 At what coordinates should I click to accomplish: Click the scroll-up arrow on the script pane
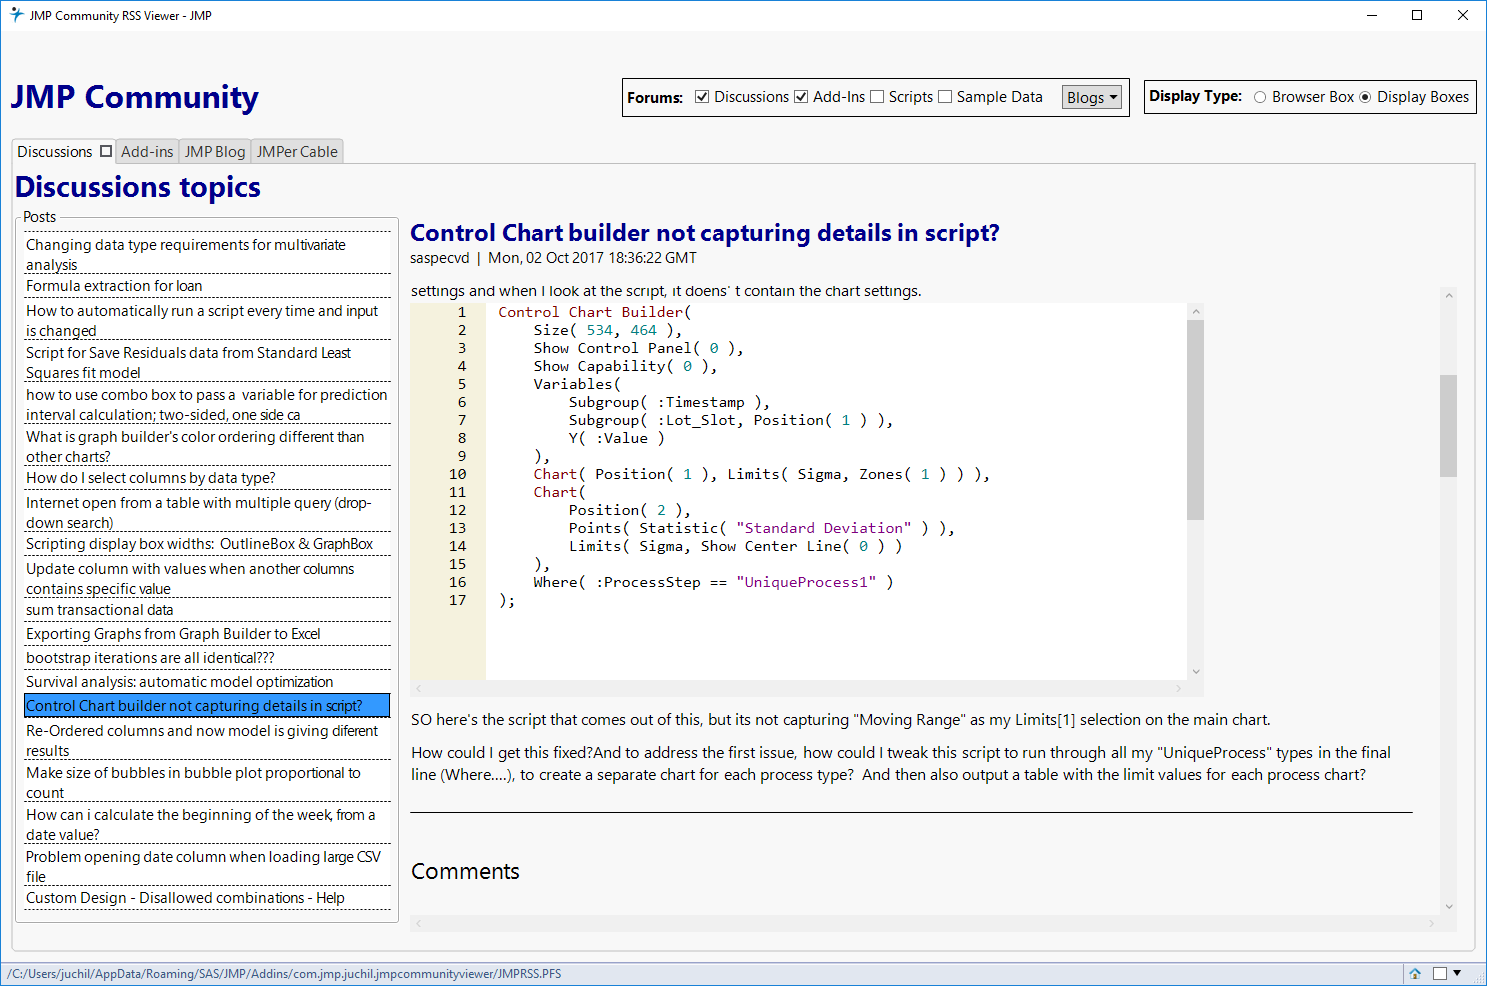(x=1195, y=311)
